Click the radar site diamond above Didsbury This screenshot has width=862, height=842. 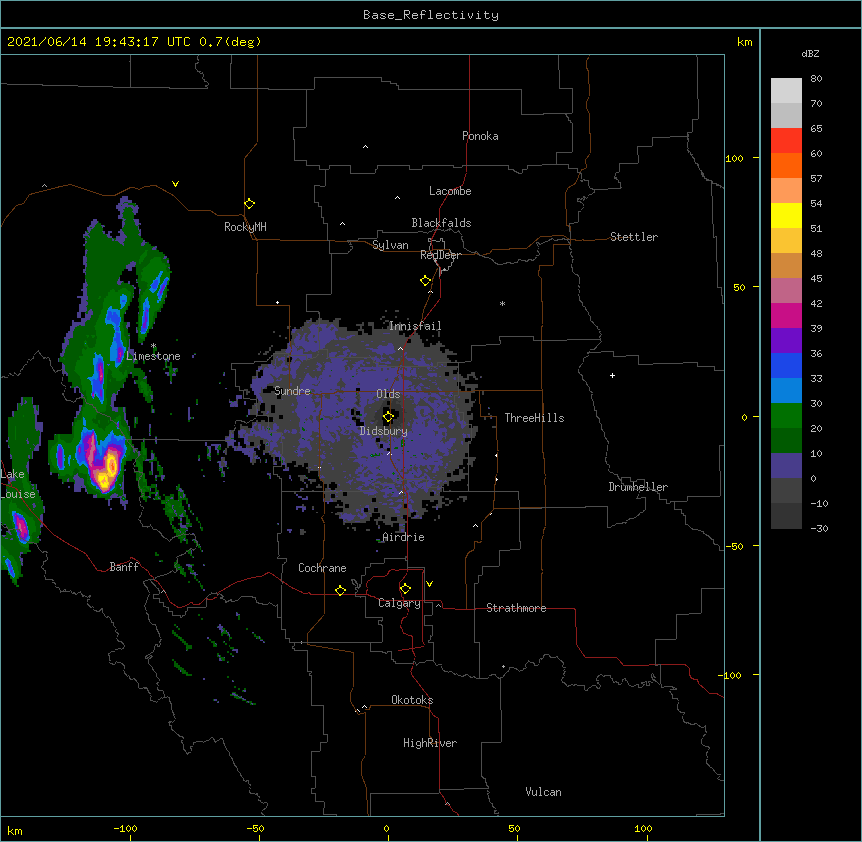click(389, 416)
